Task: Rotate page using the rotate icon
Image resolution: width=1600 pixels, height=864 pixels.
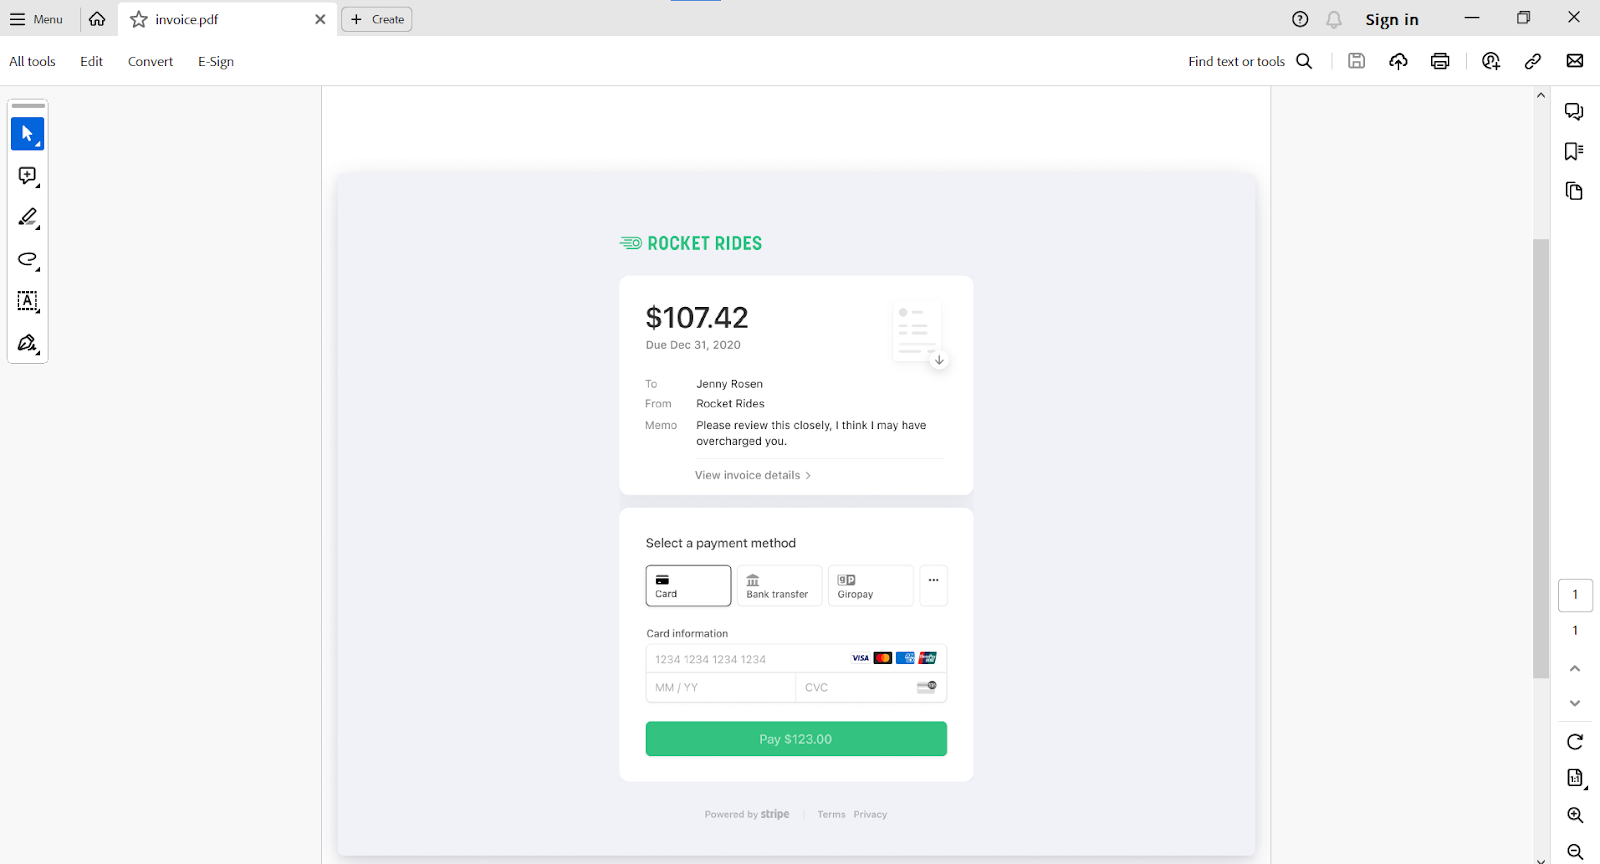Action: [x=1575, y=741]
